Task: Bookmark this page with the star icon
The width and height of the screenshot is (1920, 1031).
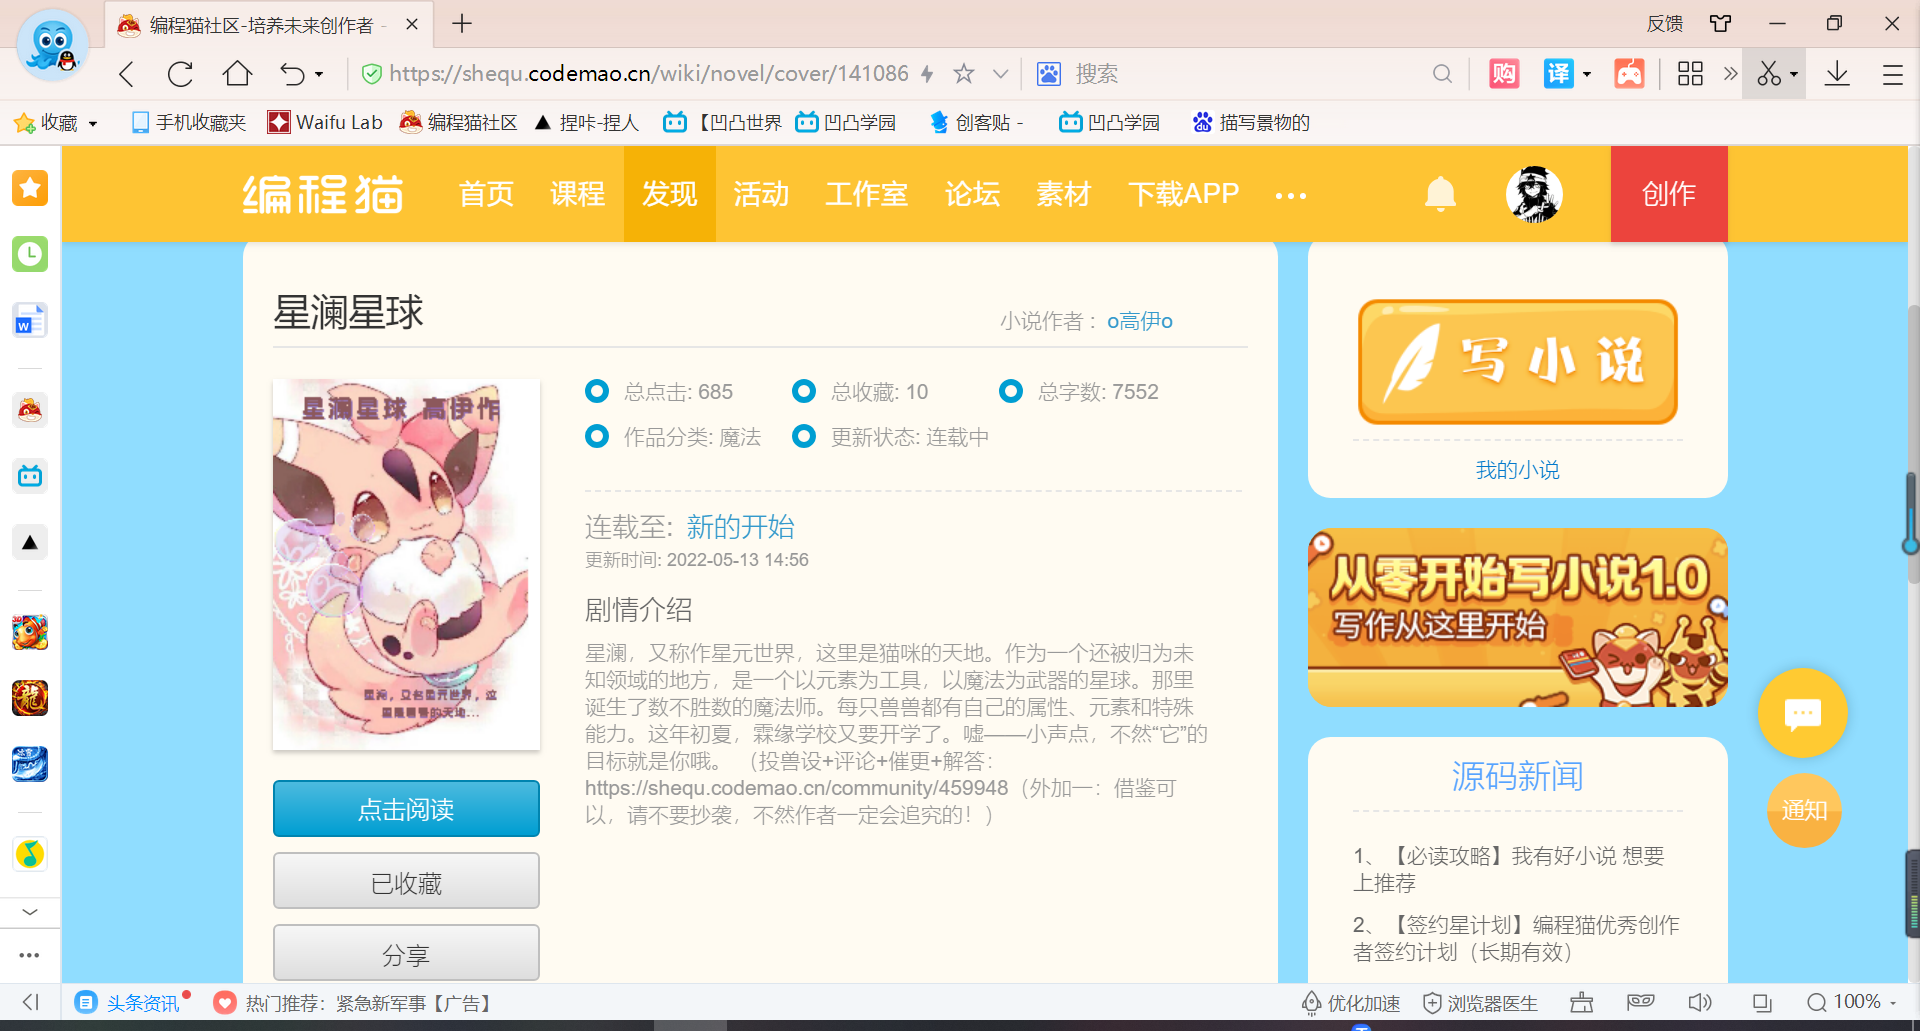Action: point(964,73)
